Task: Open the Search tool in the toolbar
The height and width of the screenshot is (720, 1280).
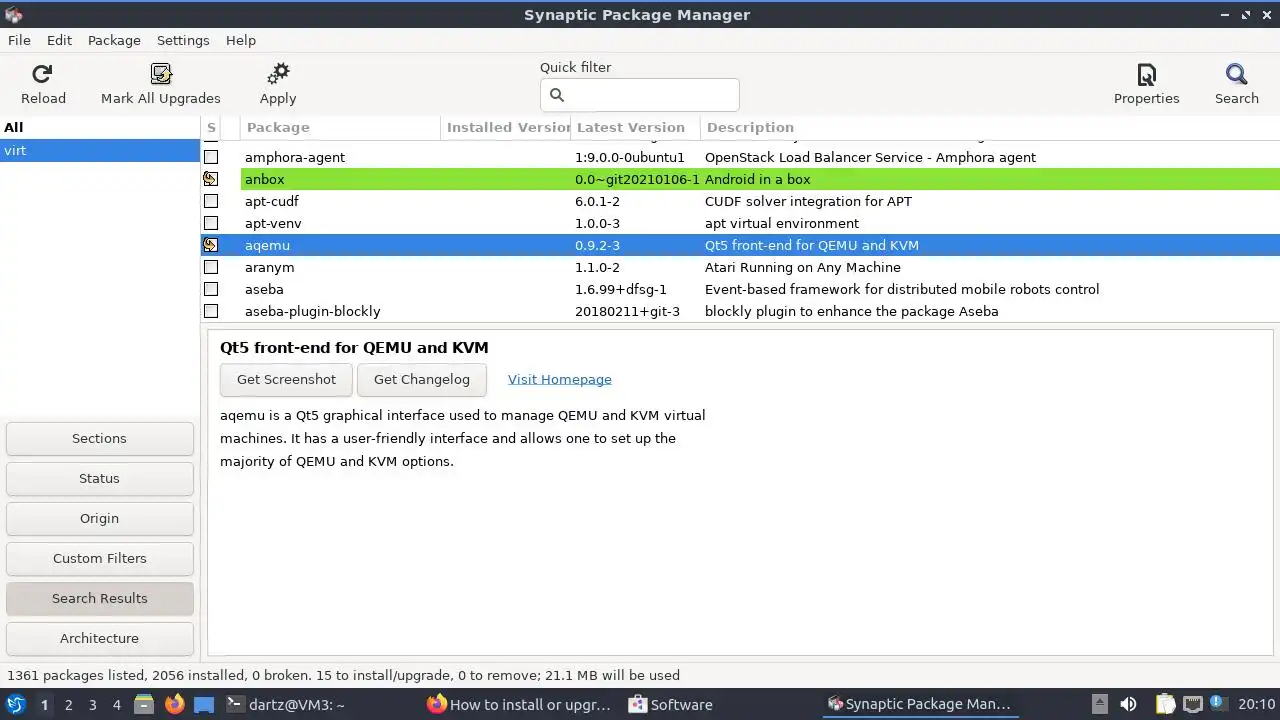Action: tap(1237, 74)
